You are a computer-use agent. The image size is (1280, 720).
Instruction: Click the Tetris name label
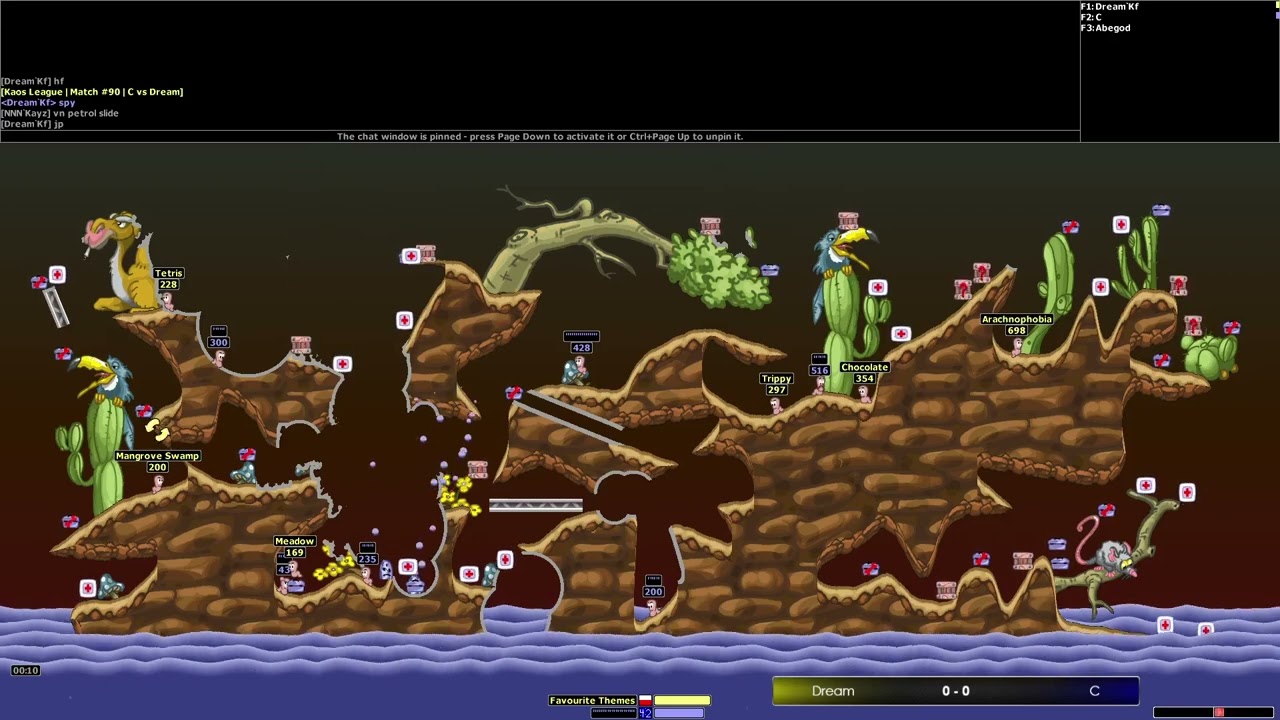[x=169, y=273]
